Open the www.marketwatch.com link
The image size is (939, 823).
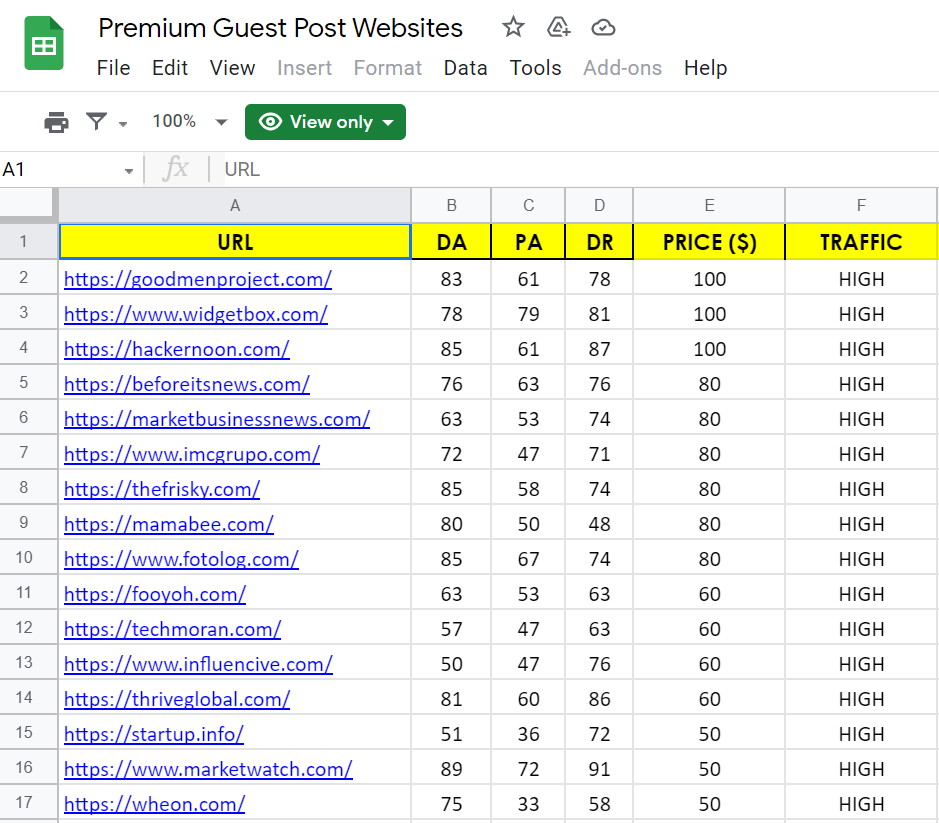208,769
